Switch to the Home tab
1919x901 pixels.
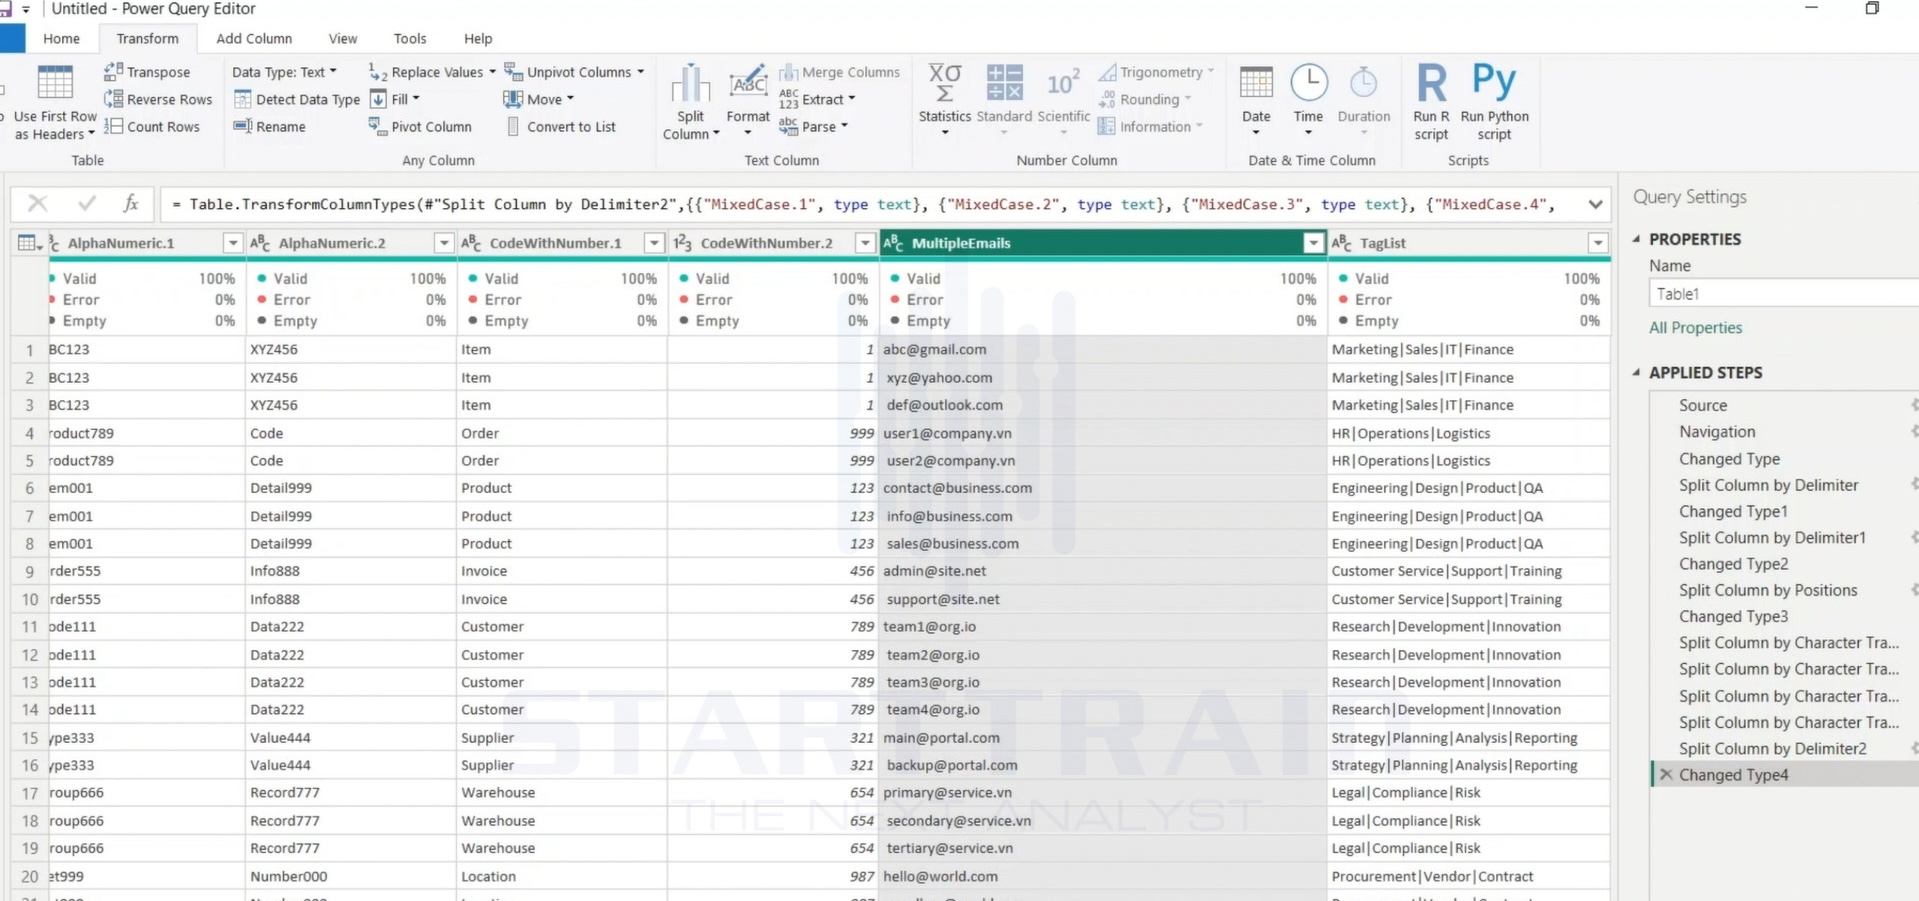tap(61, 38)
